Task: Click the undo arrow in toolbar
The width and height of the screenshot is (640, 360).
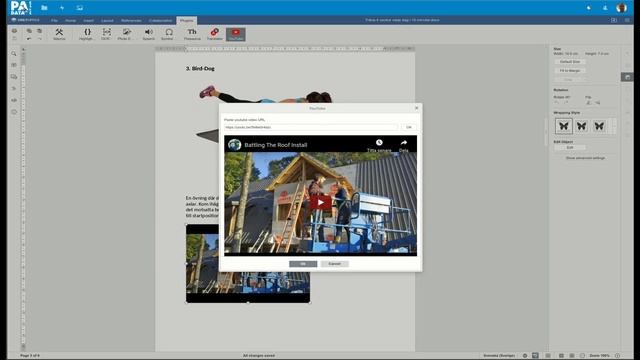Action: coord(29,39)
